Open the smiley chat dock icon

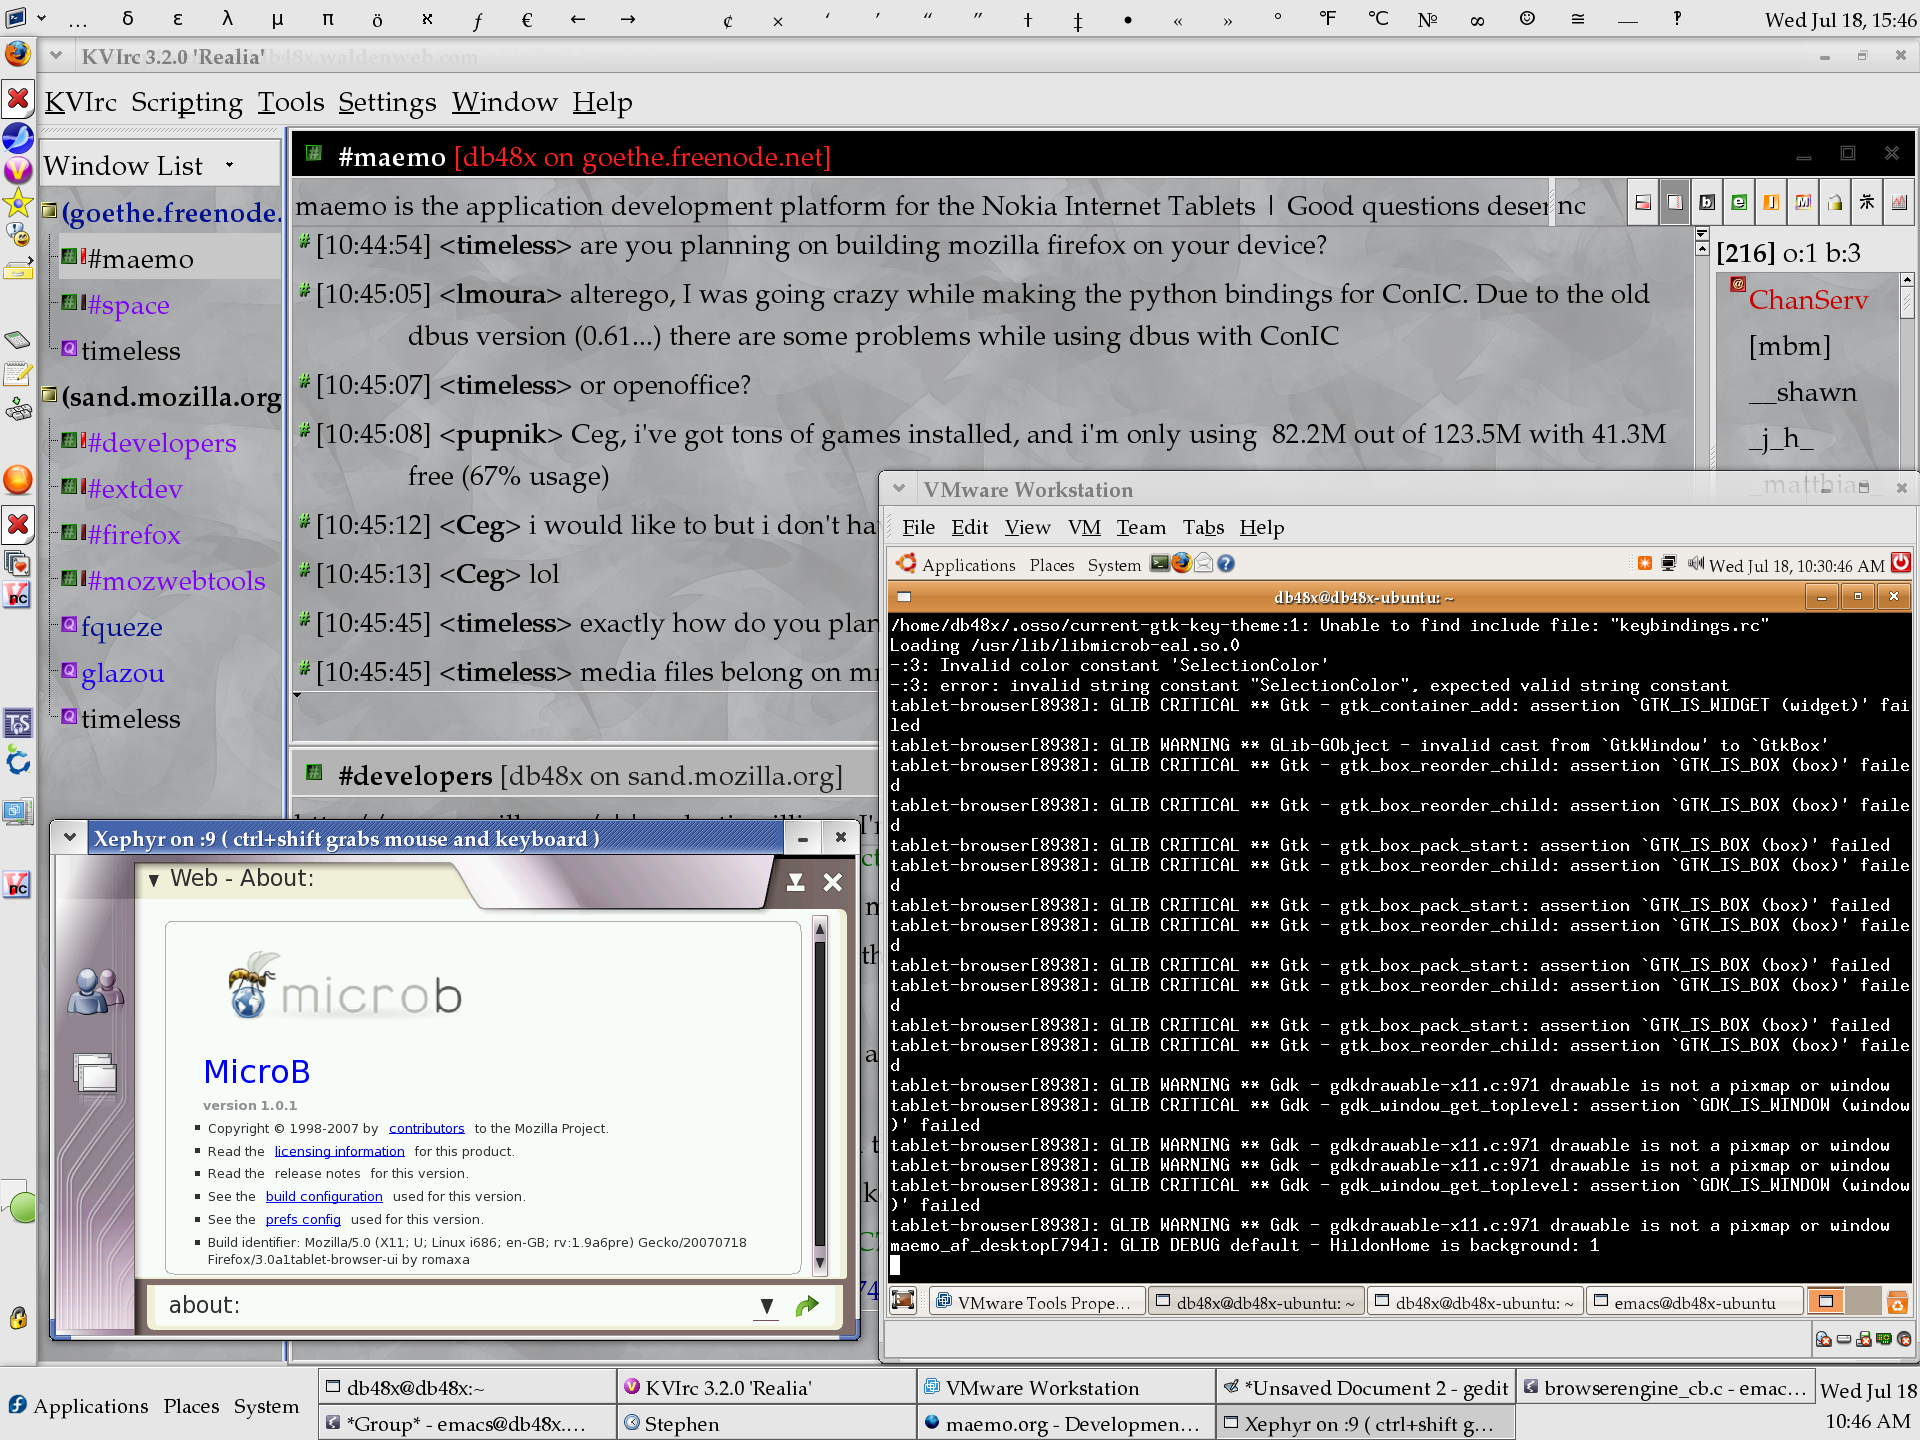(x=18, y=236)
